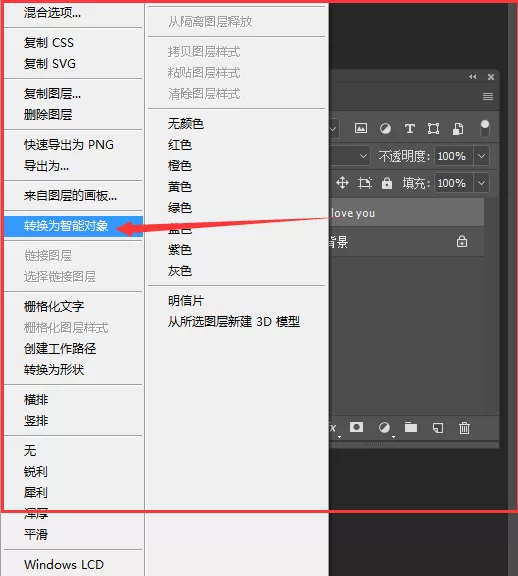
Task: Add a layer mask
Action: (356, 427)
